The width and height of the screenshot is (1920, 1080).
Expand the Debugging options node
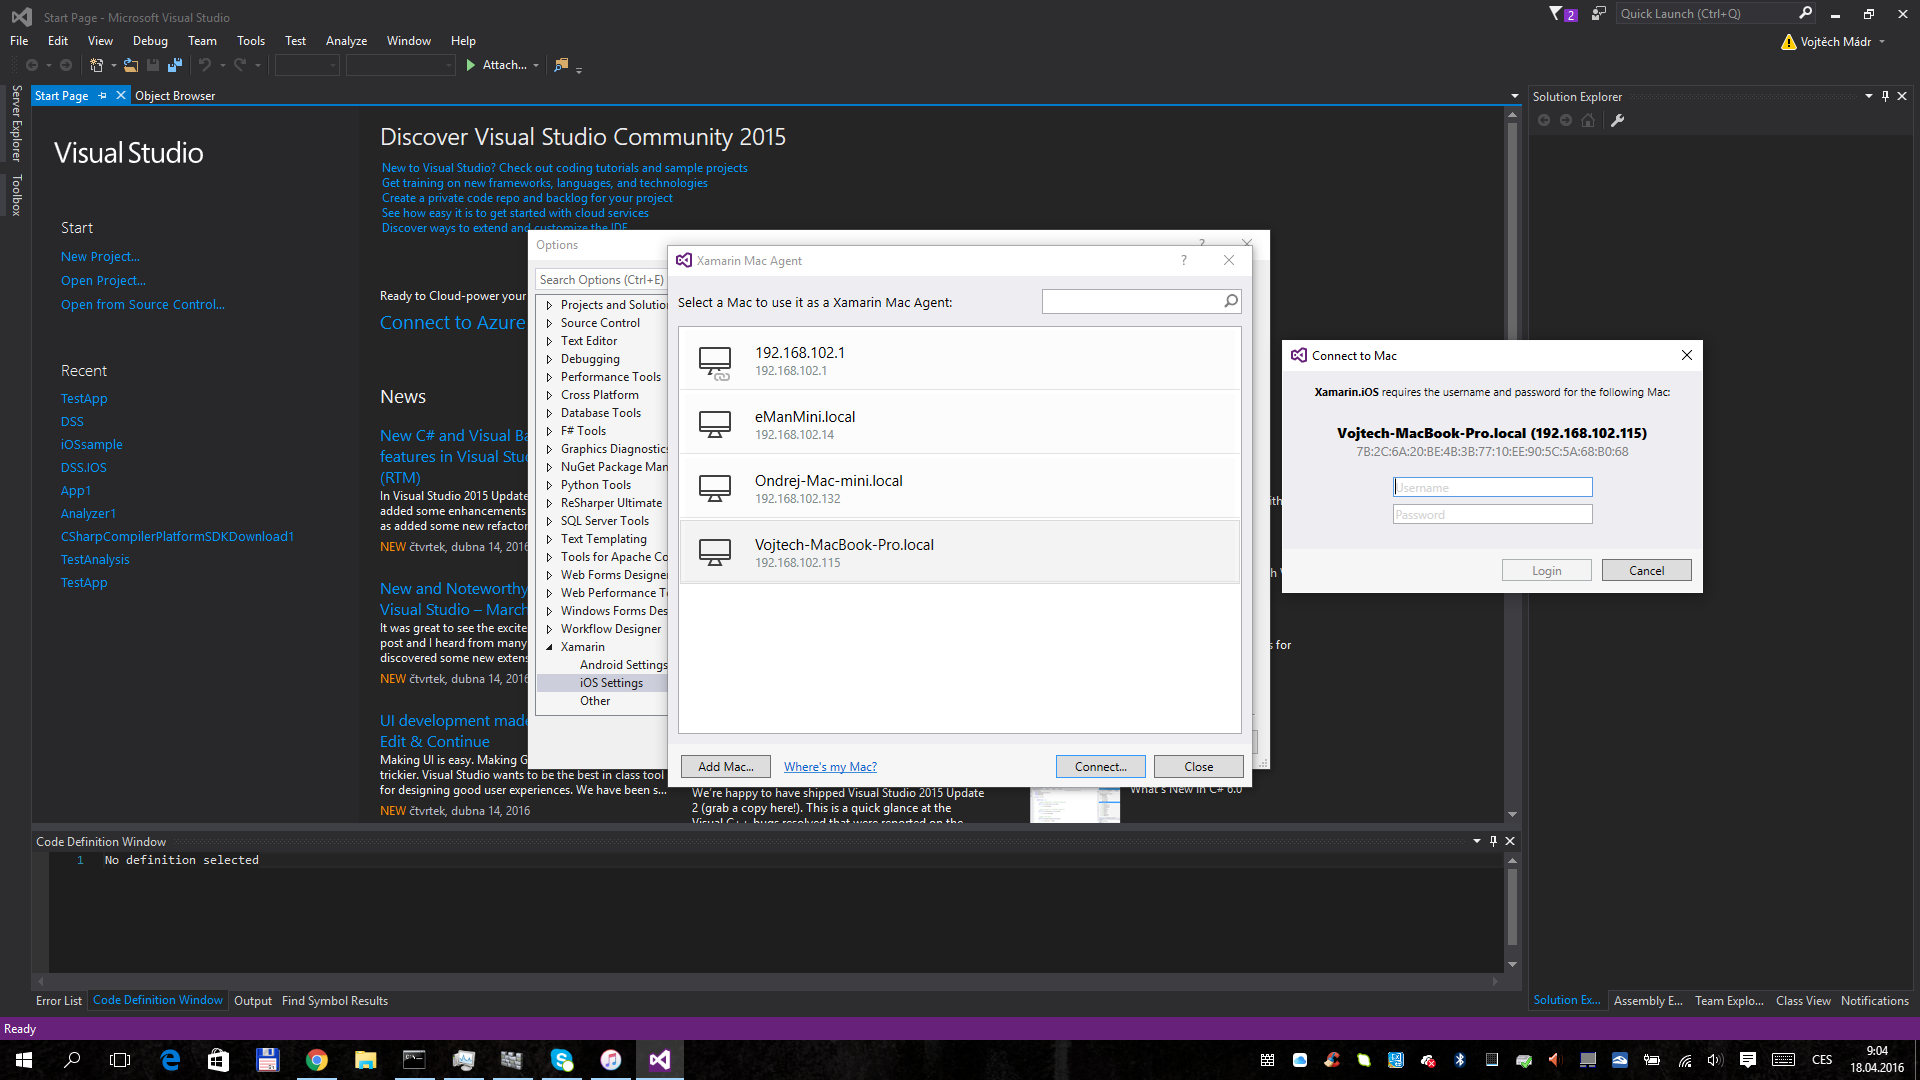coord(549,359)
